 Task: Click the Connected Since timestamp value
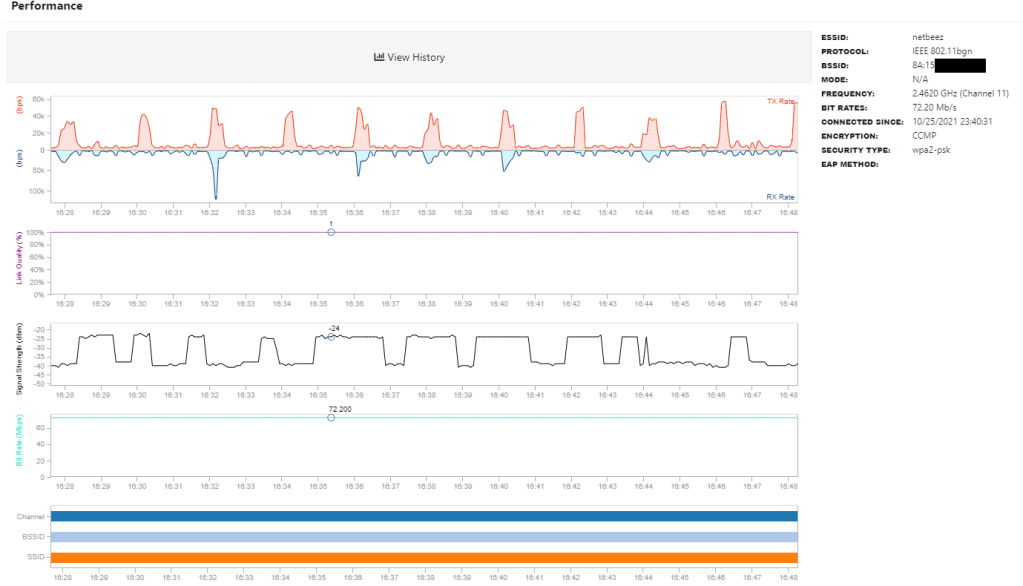point(952,121)
